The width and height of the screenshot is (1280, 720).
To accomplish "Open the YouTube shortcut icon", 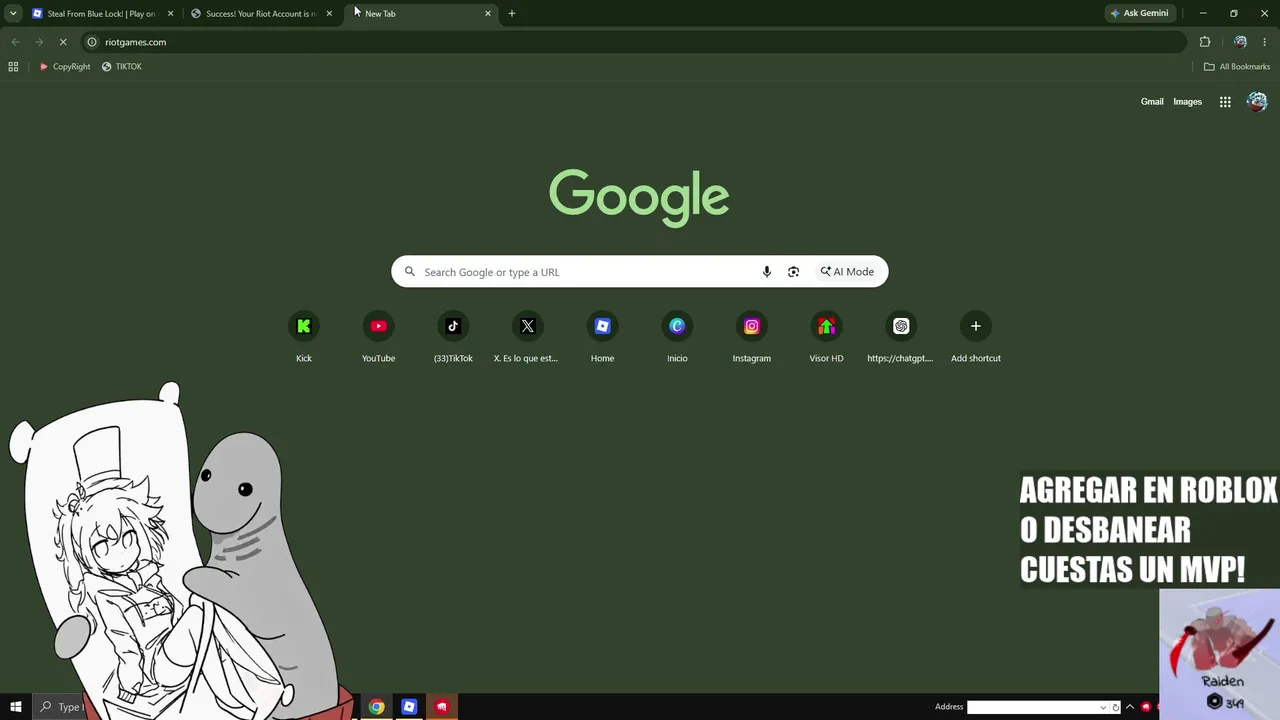I will 378,326.
